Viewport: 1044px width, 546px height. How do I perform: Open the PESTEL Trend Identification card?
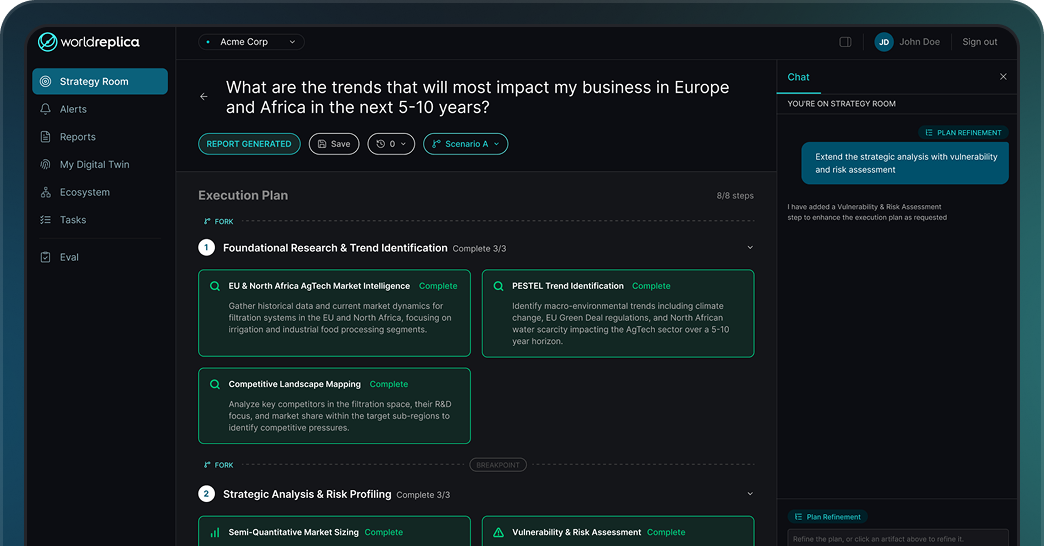point(618,314)
